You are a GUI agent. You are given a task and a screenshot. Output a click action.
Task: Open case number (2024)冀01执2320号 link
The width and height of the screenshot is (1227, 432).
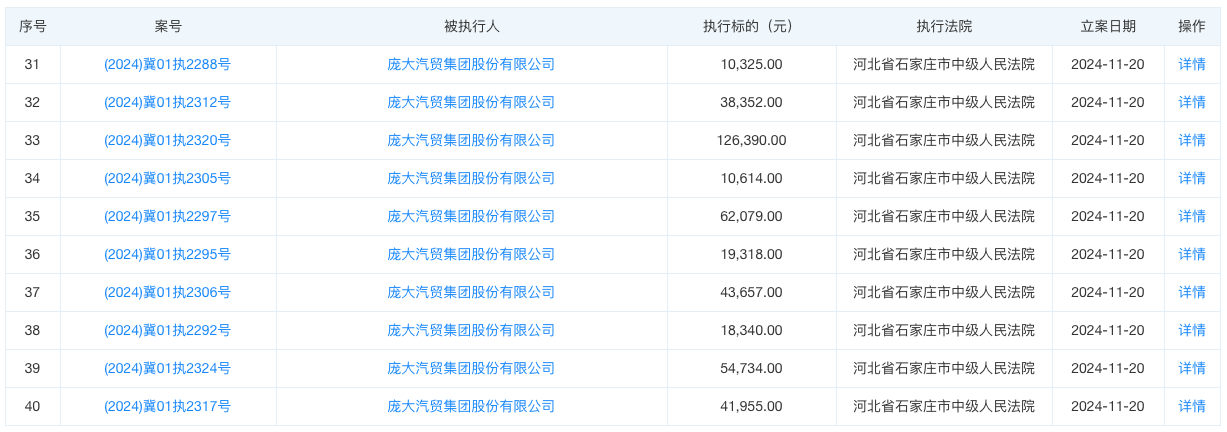pos(168,140)
